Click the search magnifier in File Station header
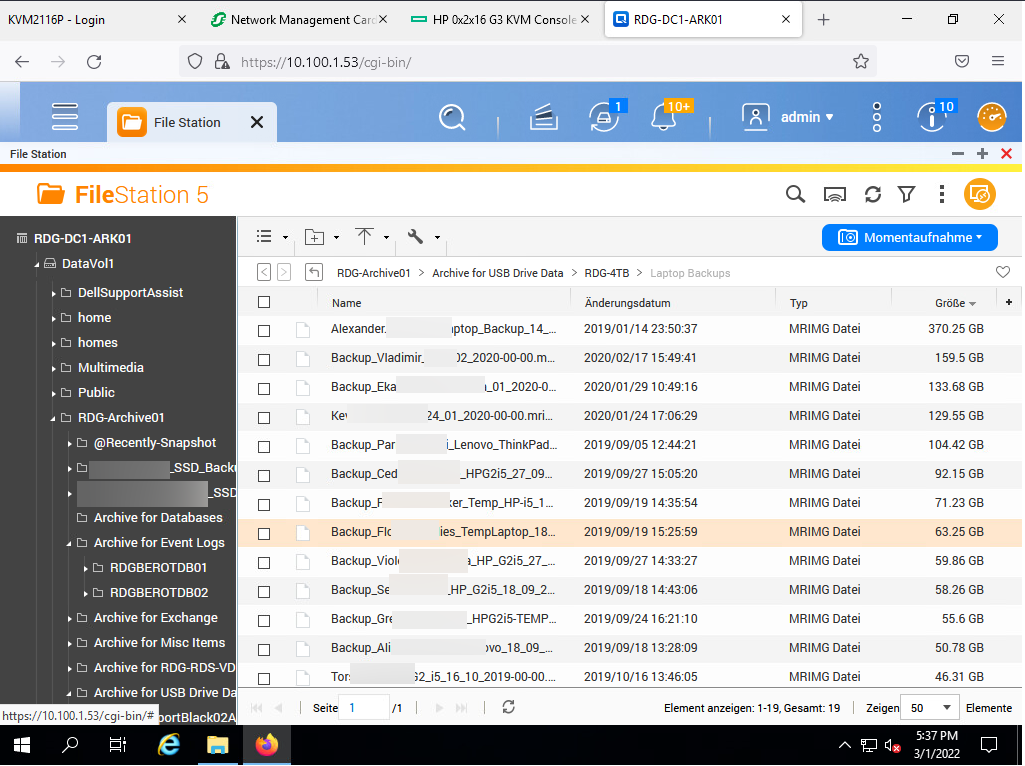The width and height of the screenshot is (1025, 766). point(795,194)
